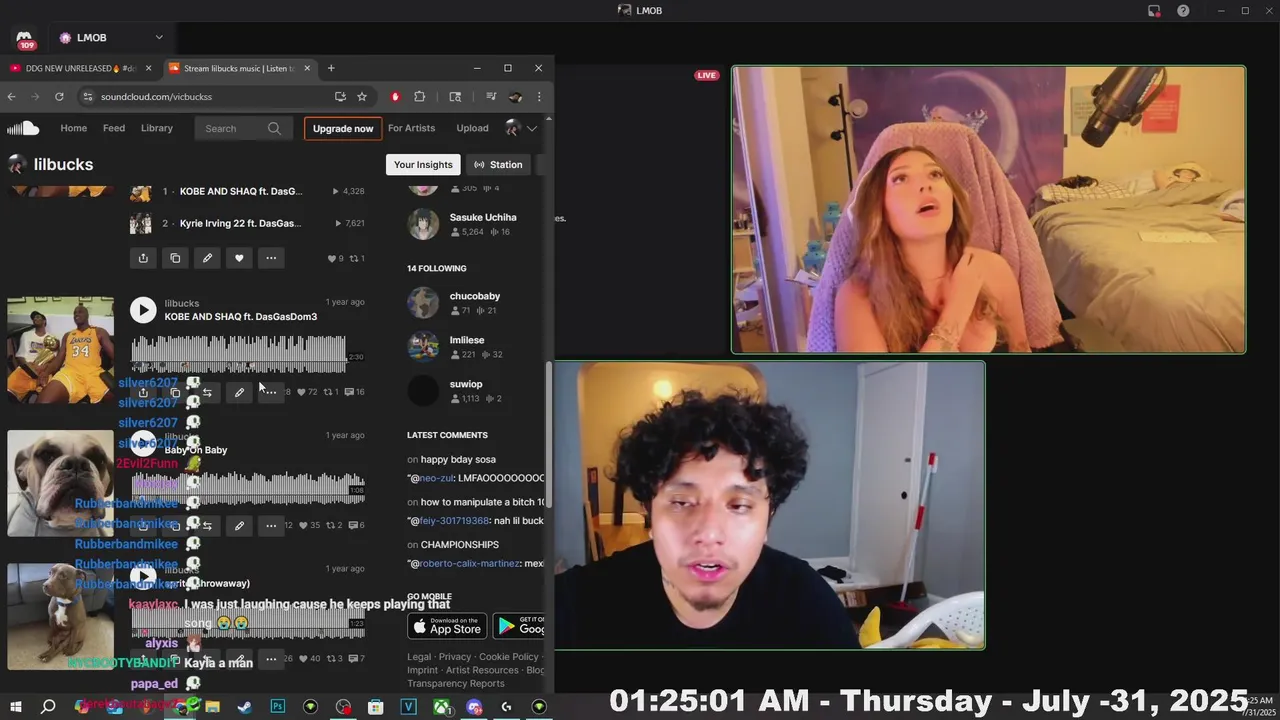Screen dimensions: 1280x720
Task: Open the chucobaby profile
Action: point(475,296)
